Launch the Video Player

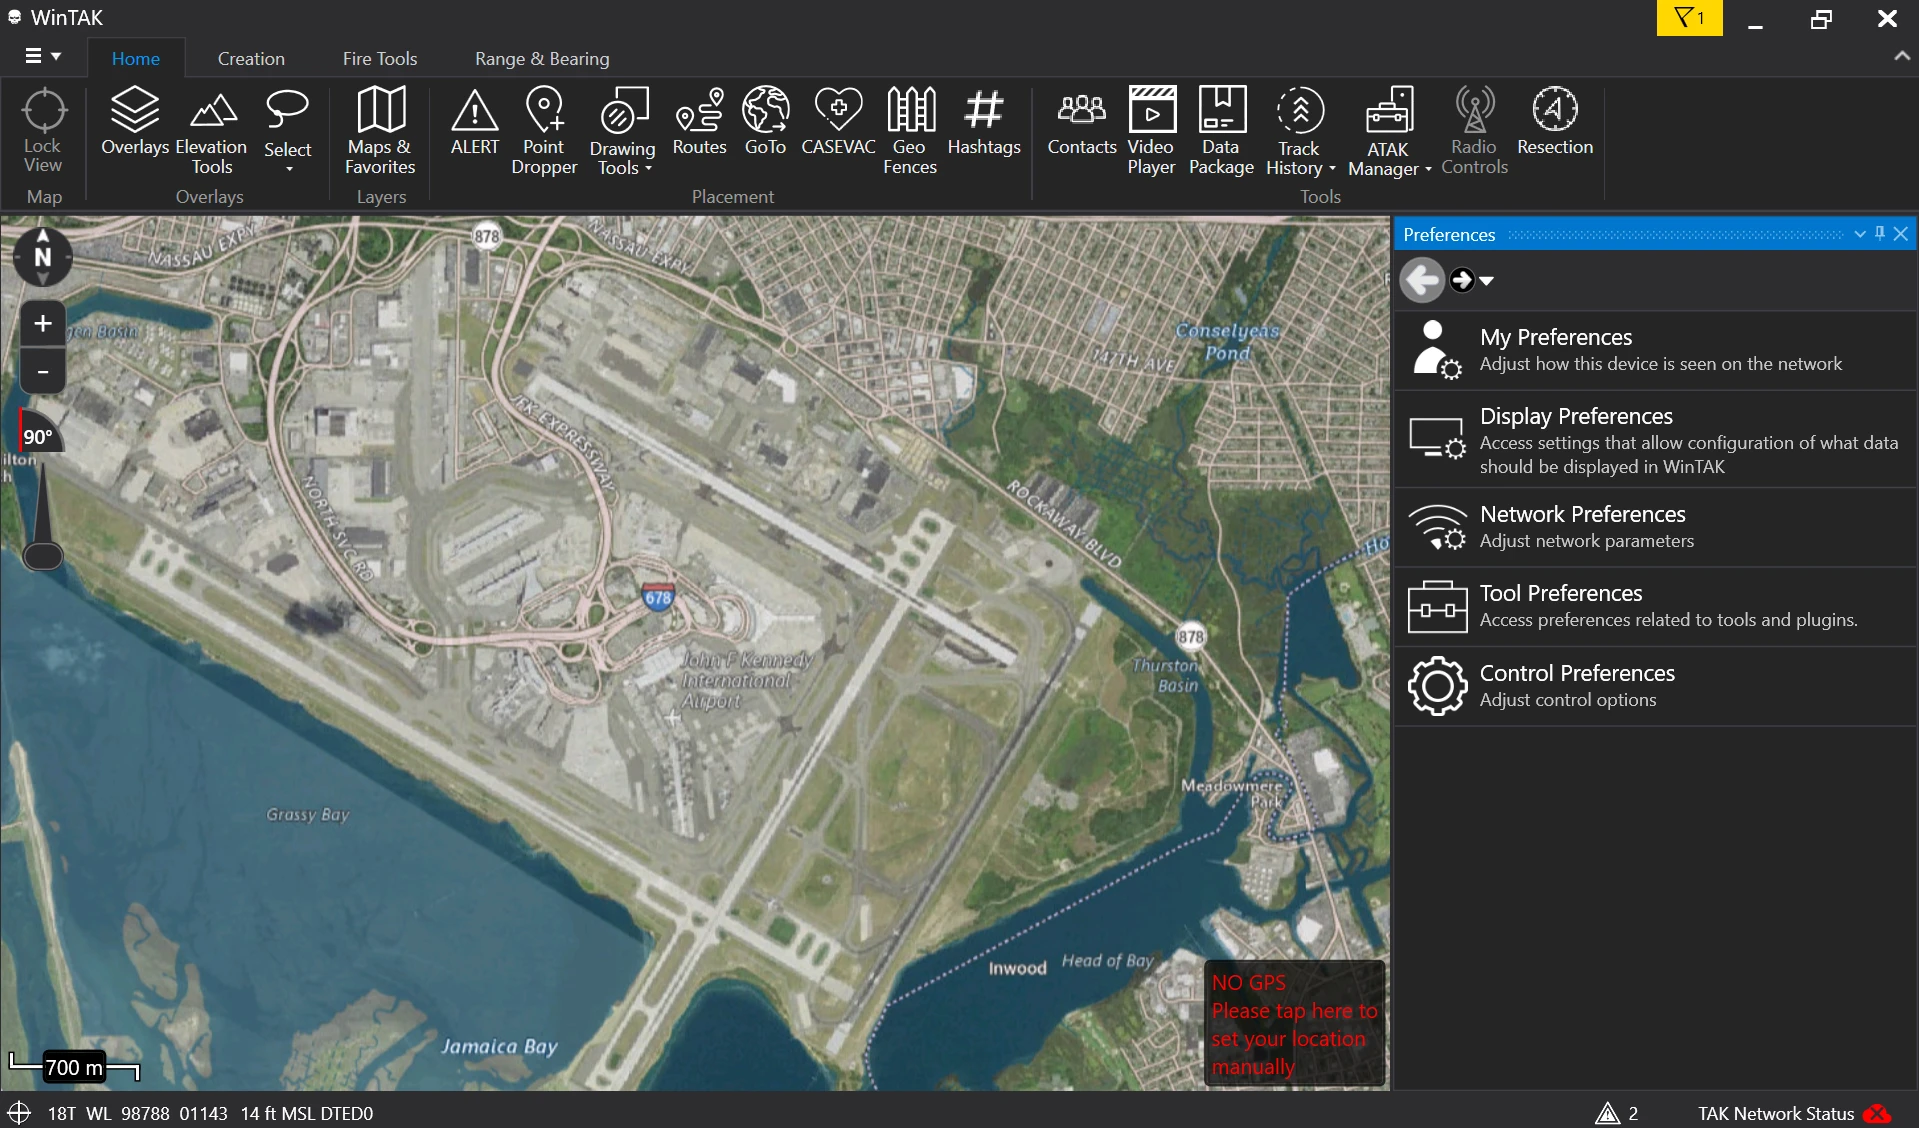[x=1151, y=131]
